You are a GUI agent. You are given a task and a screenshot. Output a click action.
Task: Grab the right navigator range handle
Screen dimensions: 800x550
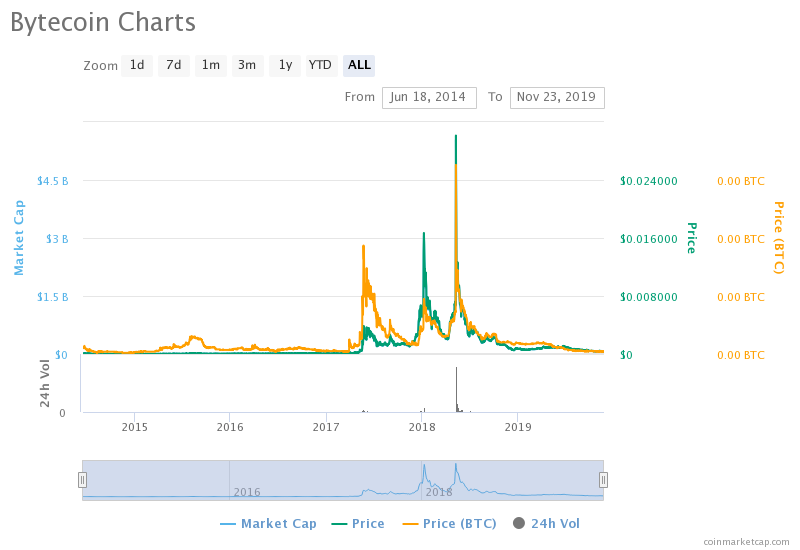click(x=603, y=480)
